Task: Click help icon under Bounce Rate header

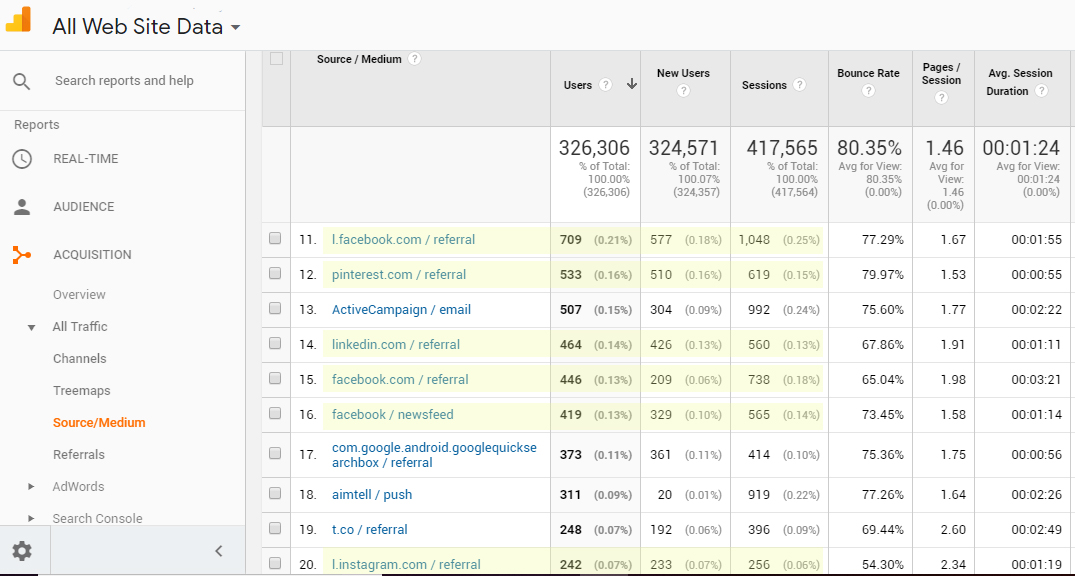Action: 869,91
